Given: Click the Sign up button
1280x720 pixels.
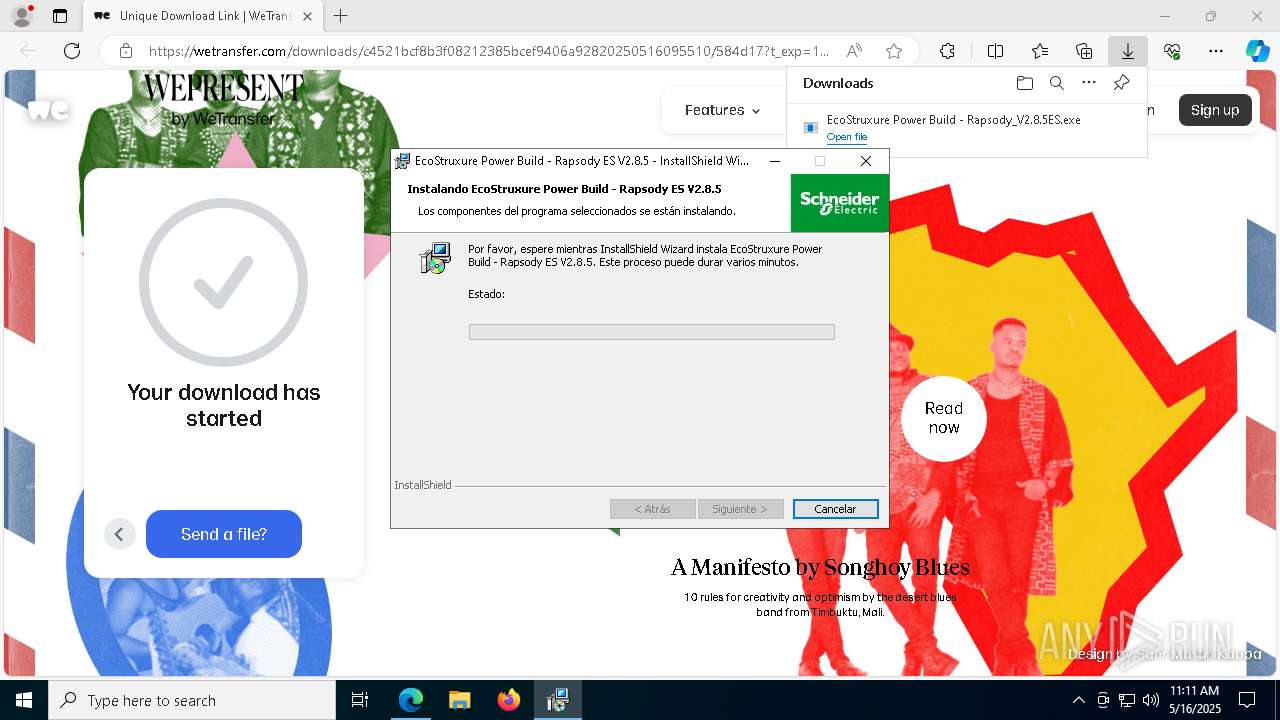Looking at the screenshot, I should pyautogui.click(x=1215, y=110).
